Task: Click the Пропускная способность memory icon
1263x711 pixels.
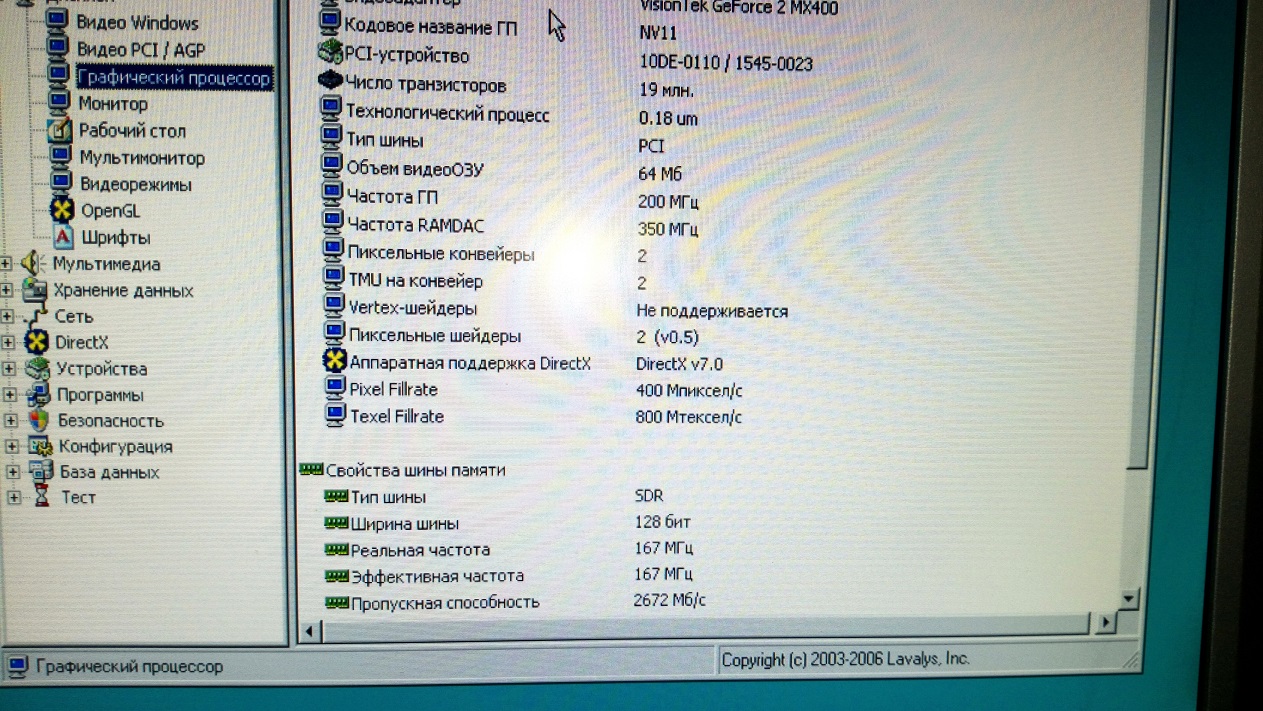Action: (337, 603)
